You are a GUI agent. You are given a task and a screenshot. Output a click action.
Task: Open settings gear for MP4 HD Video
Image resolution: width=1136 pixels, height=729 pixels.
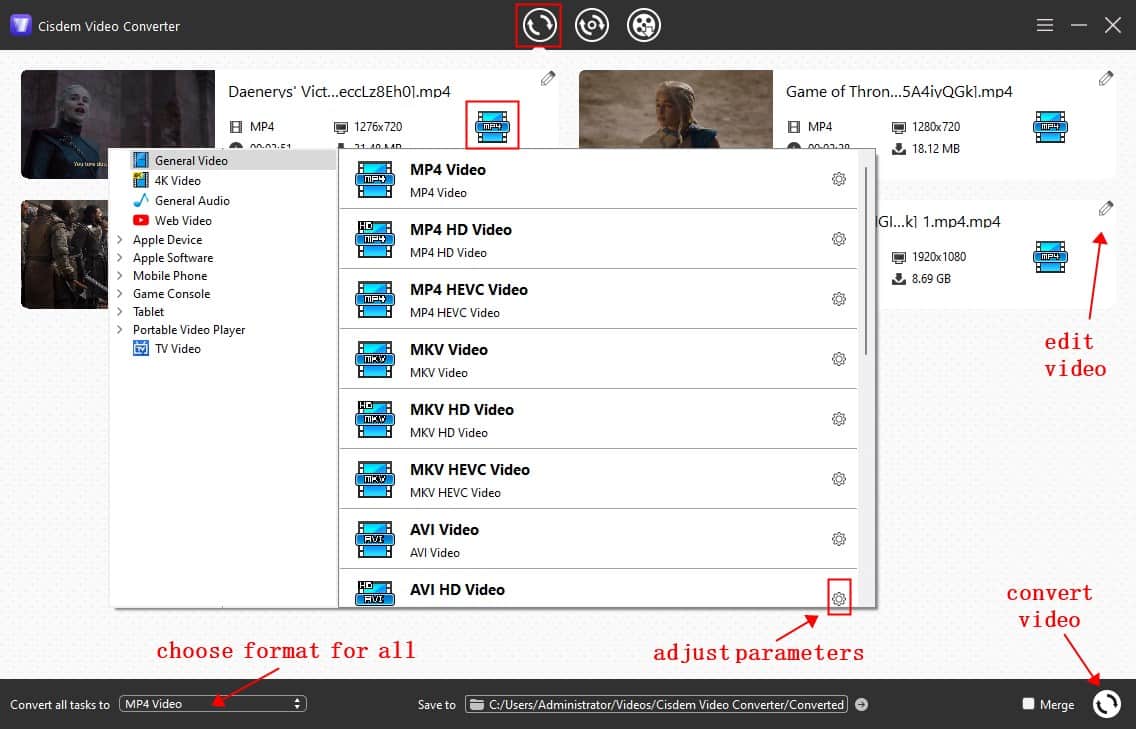coord(838,239)
